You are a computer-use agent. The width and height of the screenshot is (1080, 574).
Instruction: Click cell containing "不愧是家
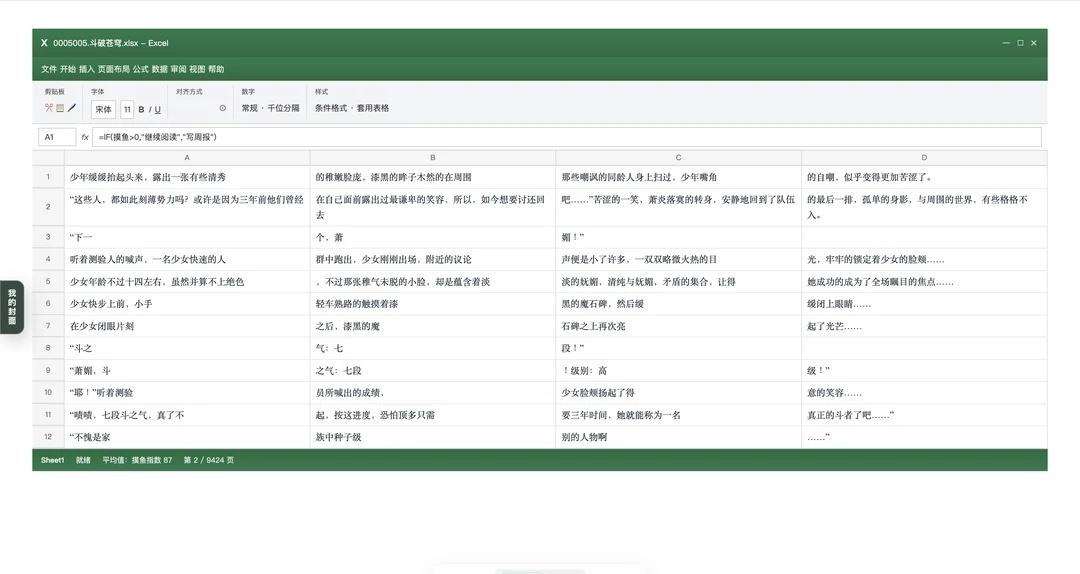pyautogui.click(x=187, y=437)
